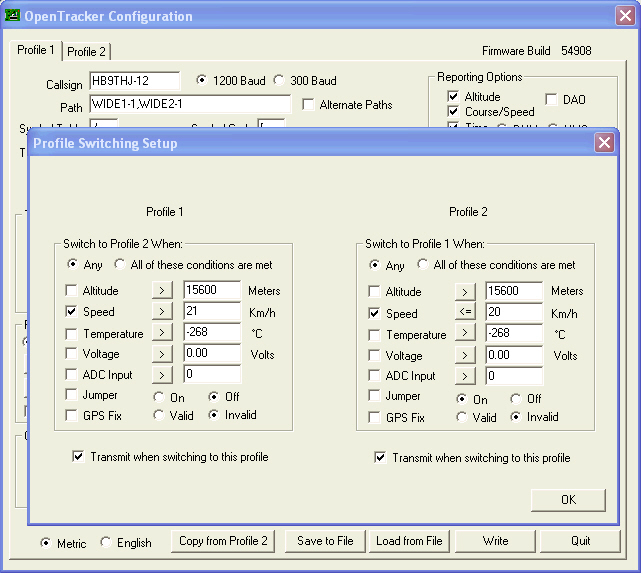This screenshot has height=573, width=641.
Task: Select All conditions met for Profile 2
Action: click(x=496, y=264)
